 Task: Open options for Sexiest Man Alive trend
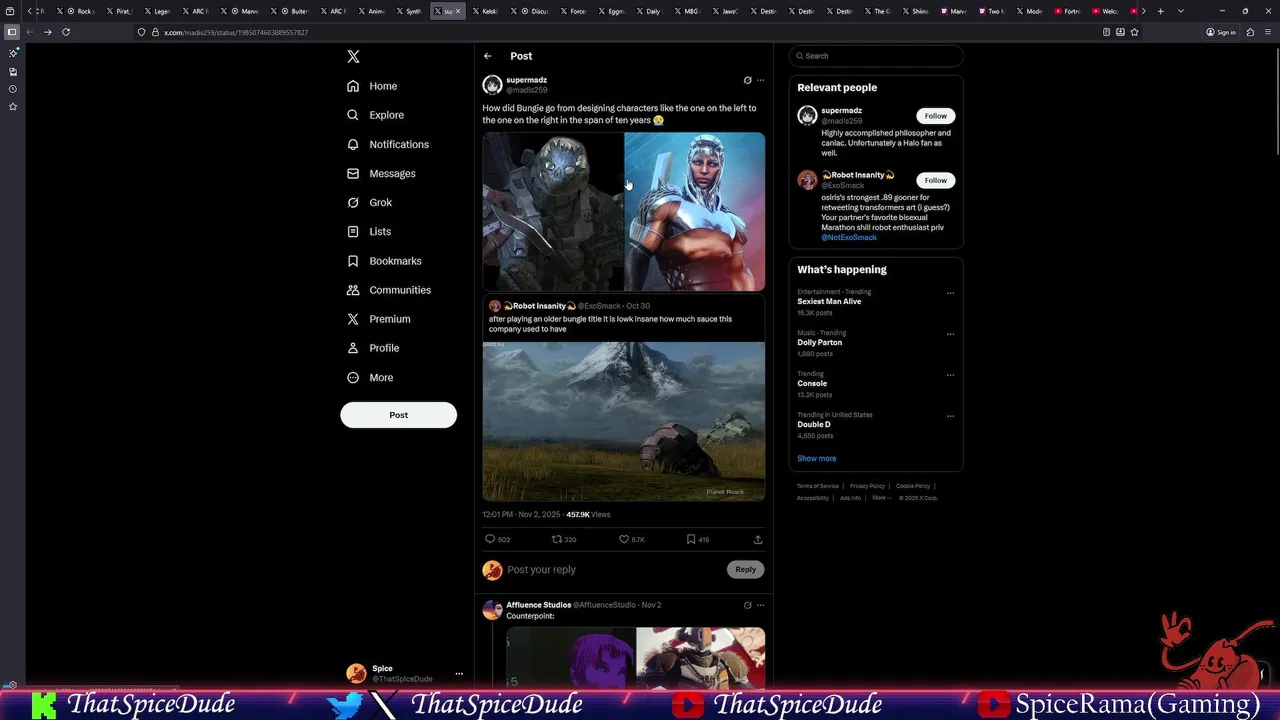[950, 293]
